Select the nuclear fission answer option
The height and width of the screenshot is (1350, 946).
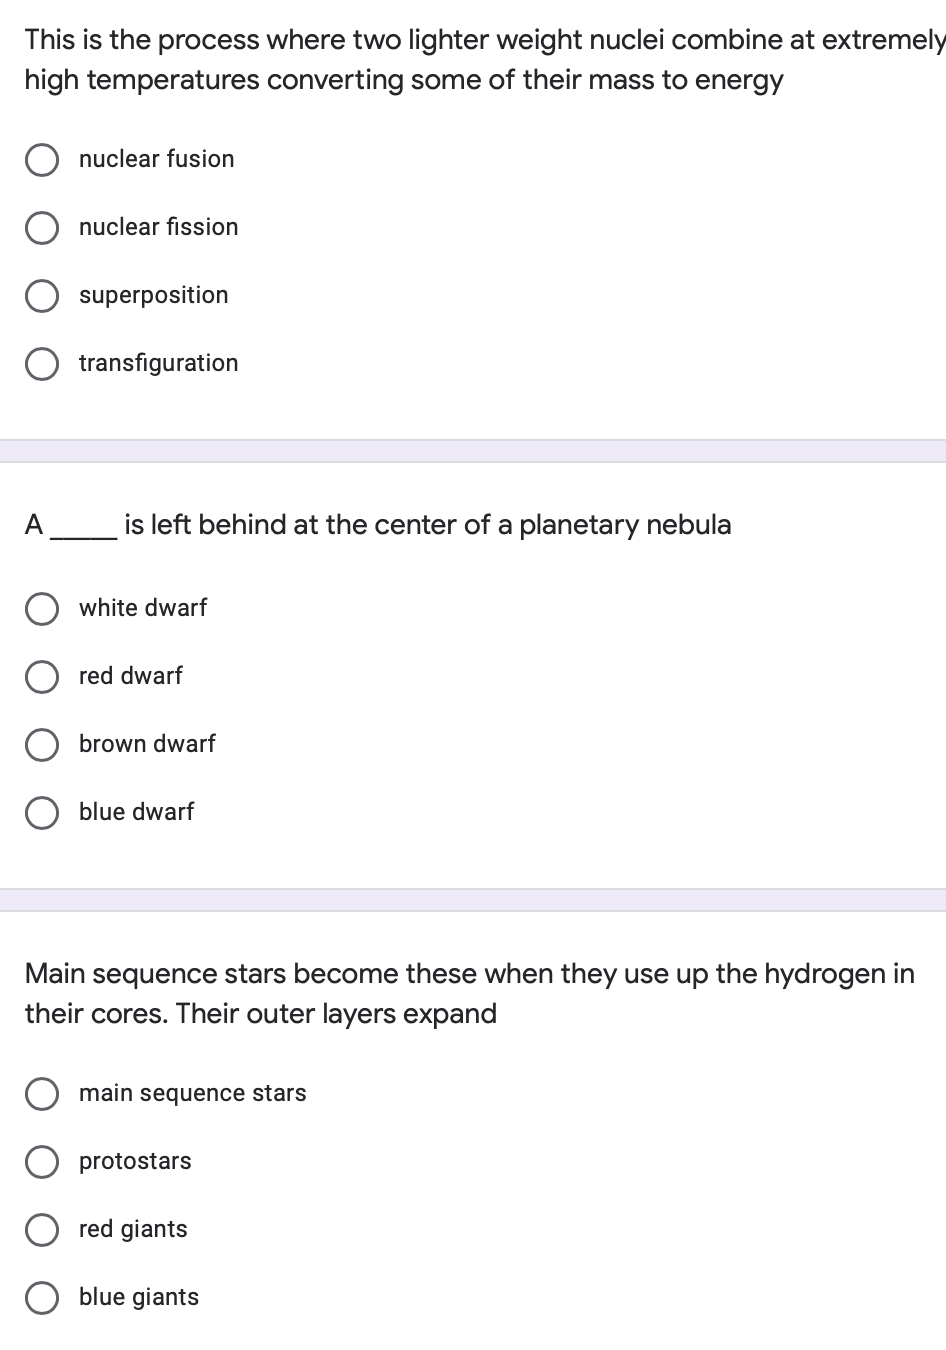tap(41, 227)
